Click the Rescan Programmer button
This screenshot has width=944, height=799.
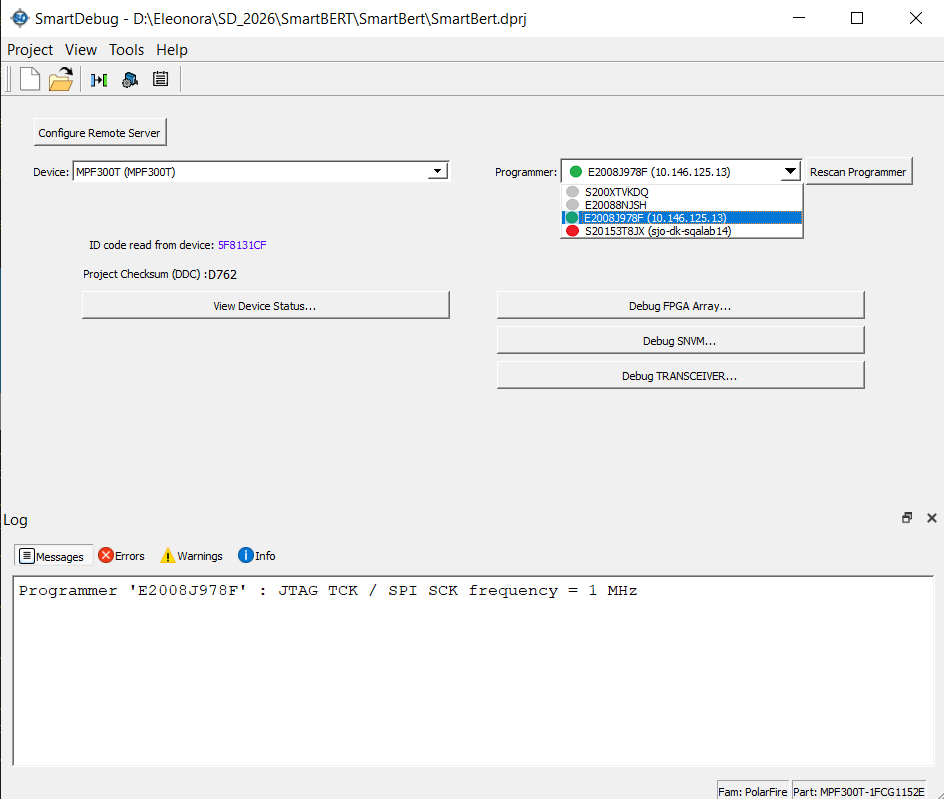[858, 172]
